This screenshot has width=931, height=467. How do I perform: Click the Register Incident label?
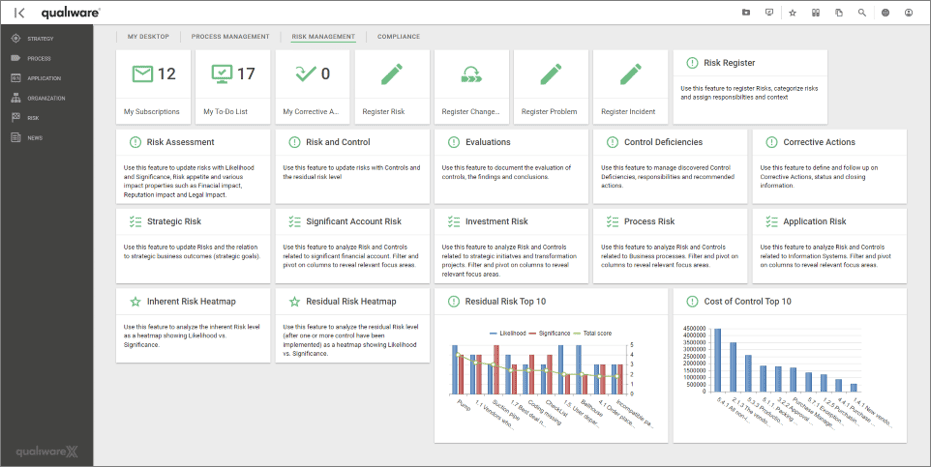628,112
